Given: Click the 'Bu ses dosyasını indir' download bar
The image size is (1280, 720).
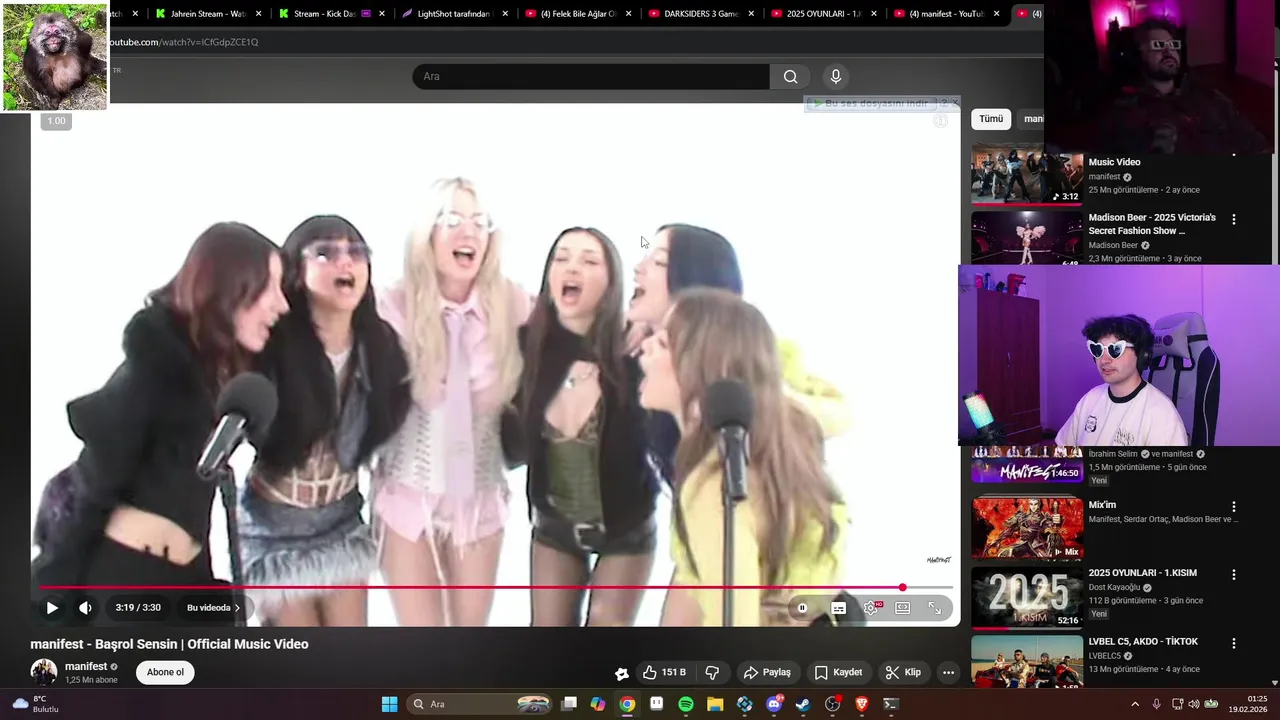Looking at the screenshot, I should pyautogui.click(x=873, y=103).
